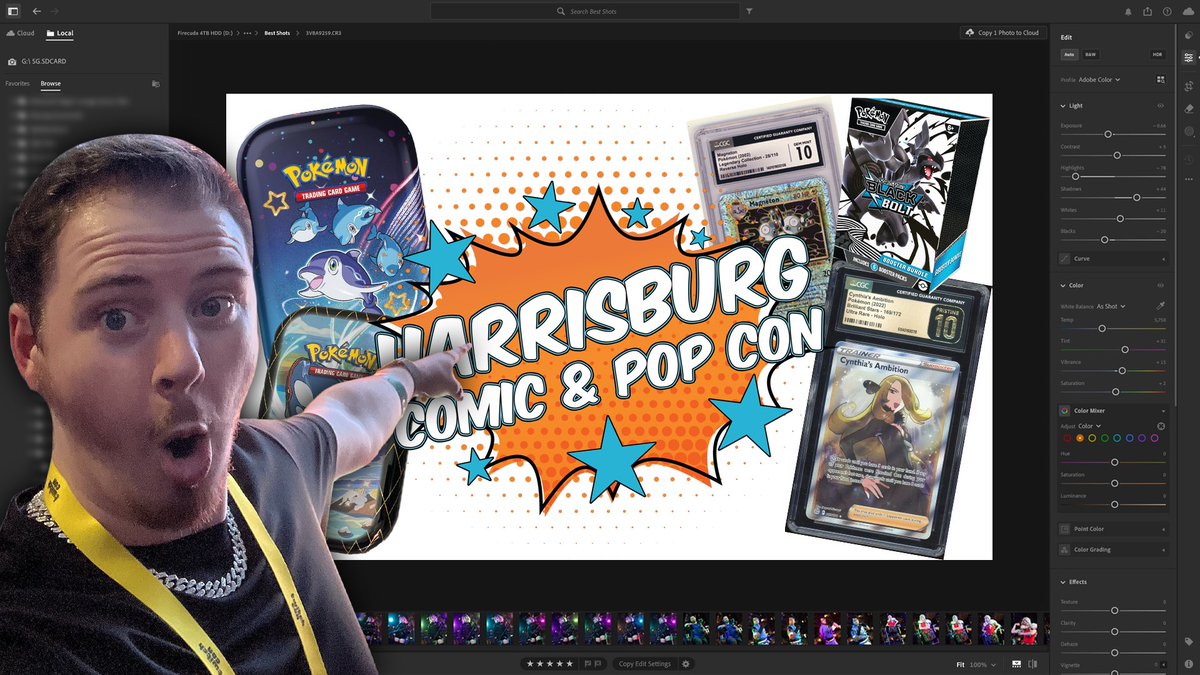Select the Browse tab
1200x675 pixels.
(x=50, y=84)
